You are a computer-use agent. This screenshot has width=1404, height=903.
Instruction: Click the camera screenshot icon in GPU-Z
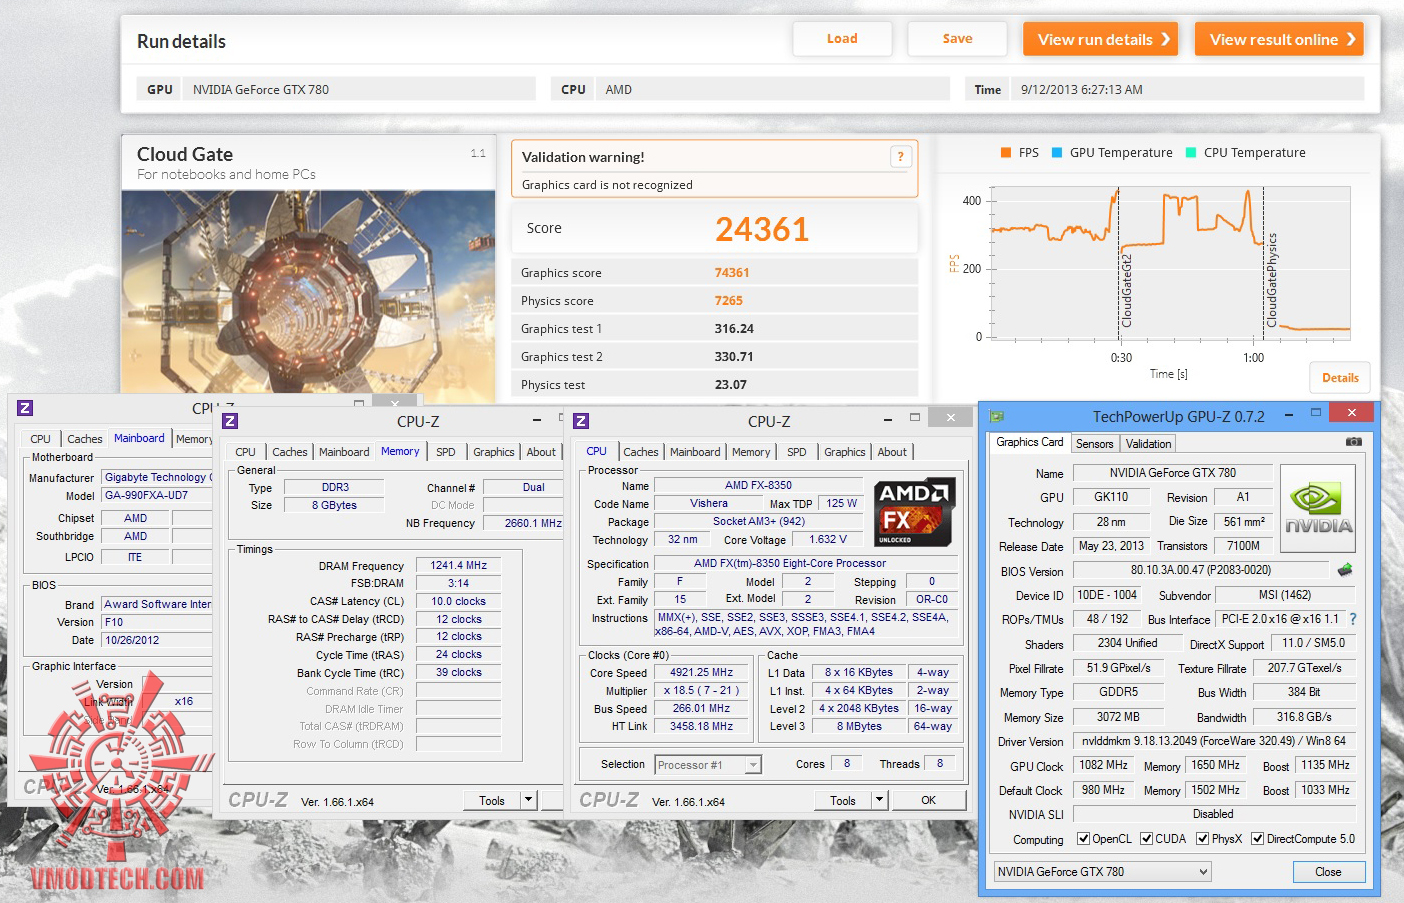1353,441
